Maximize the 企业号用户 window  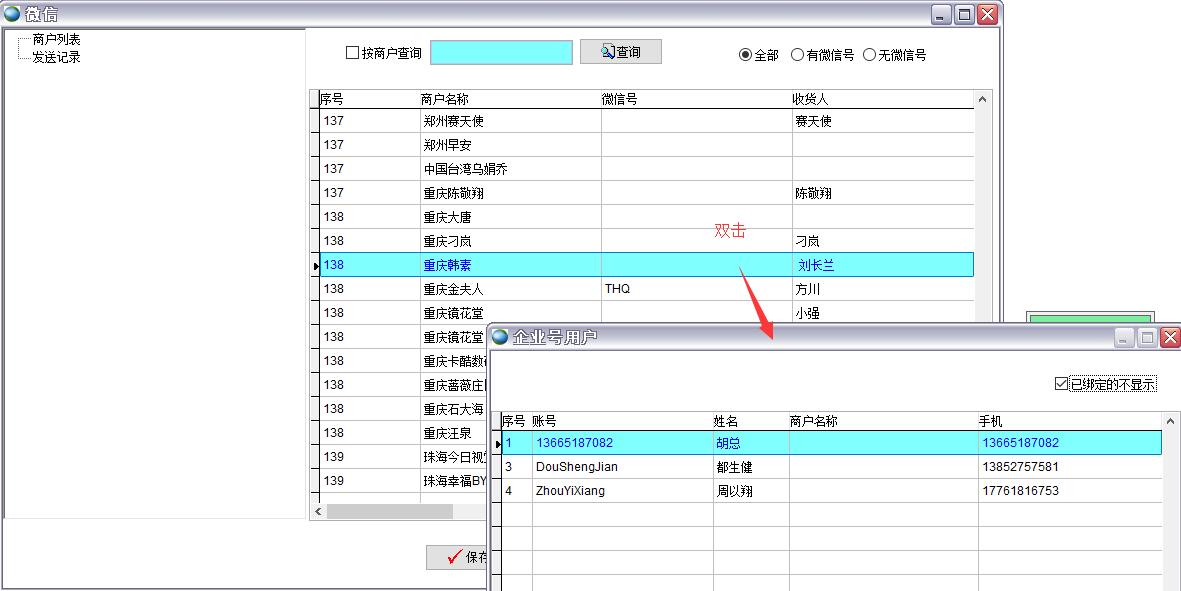1147,338
